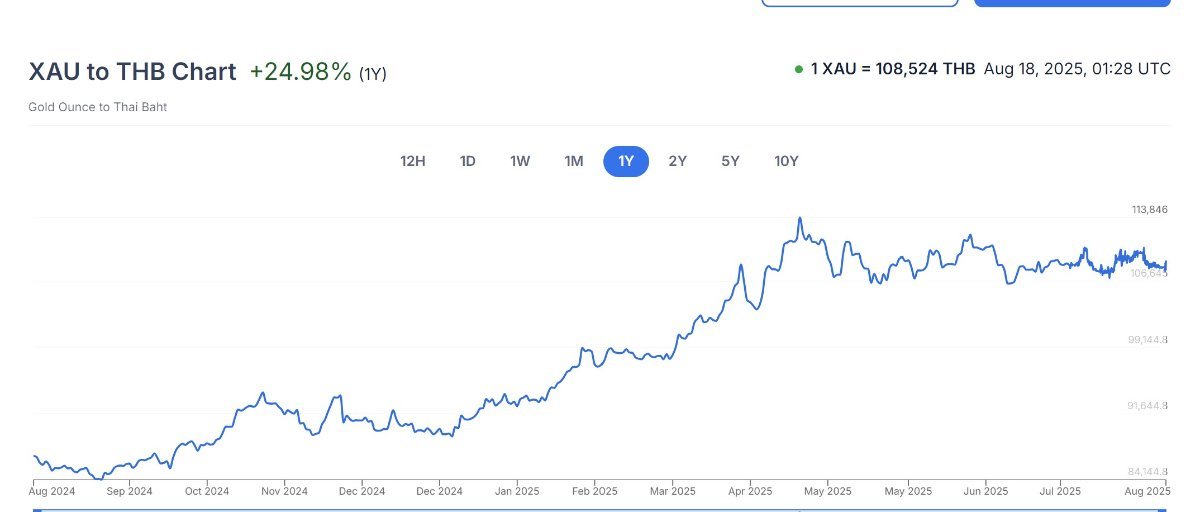
Task: Click the 113,846 y-axis value
Action: point(1149,210)
